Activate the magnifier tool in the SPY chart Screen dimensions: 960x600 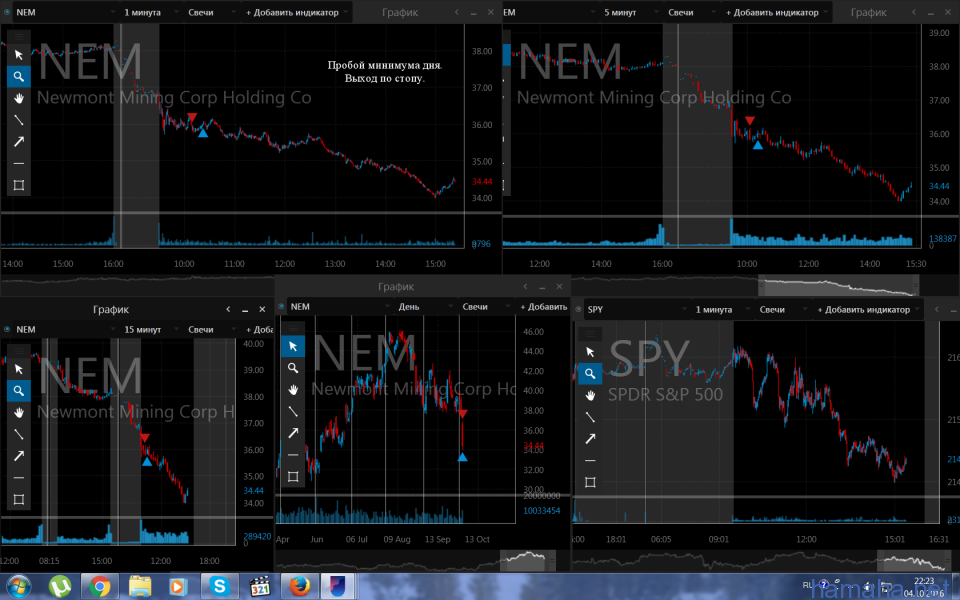click(x=590, y=373)
